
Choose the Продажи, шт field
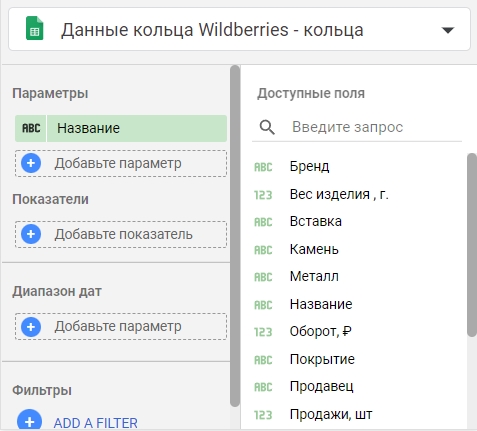pyautogui.click(x=331, y=414)
